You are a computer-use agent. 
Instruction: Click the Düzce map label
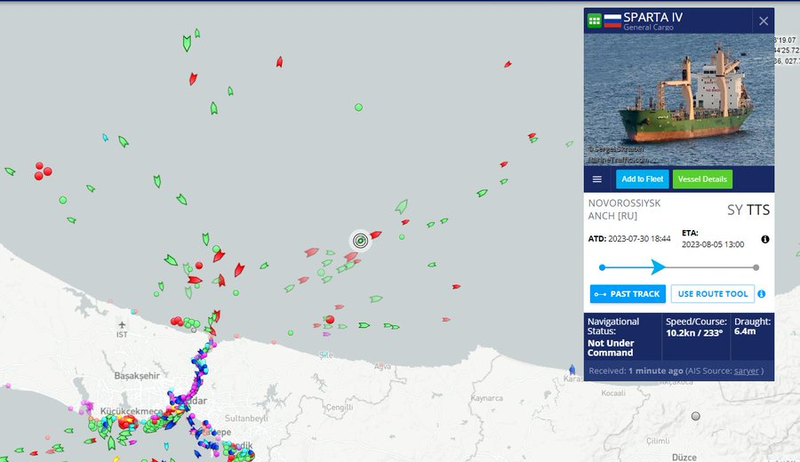click(684, 457)
